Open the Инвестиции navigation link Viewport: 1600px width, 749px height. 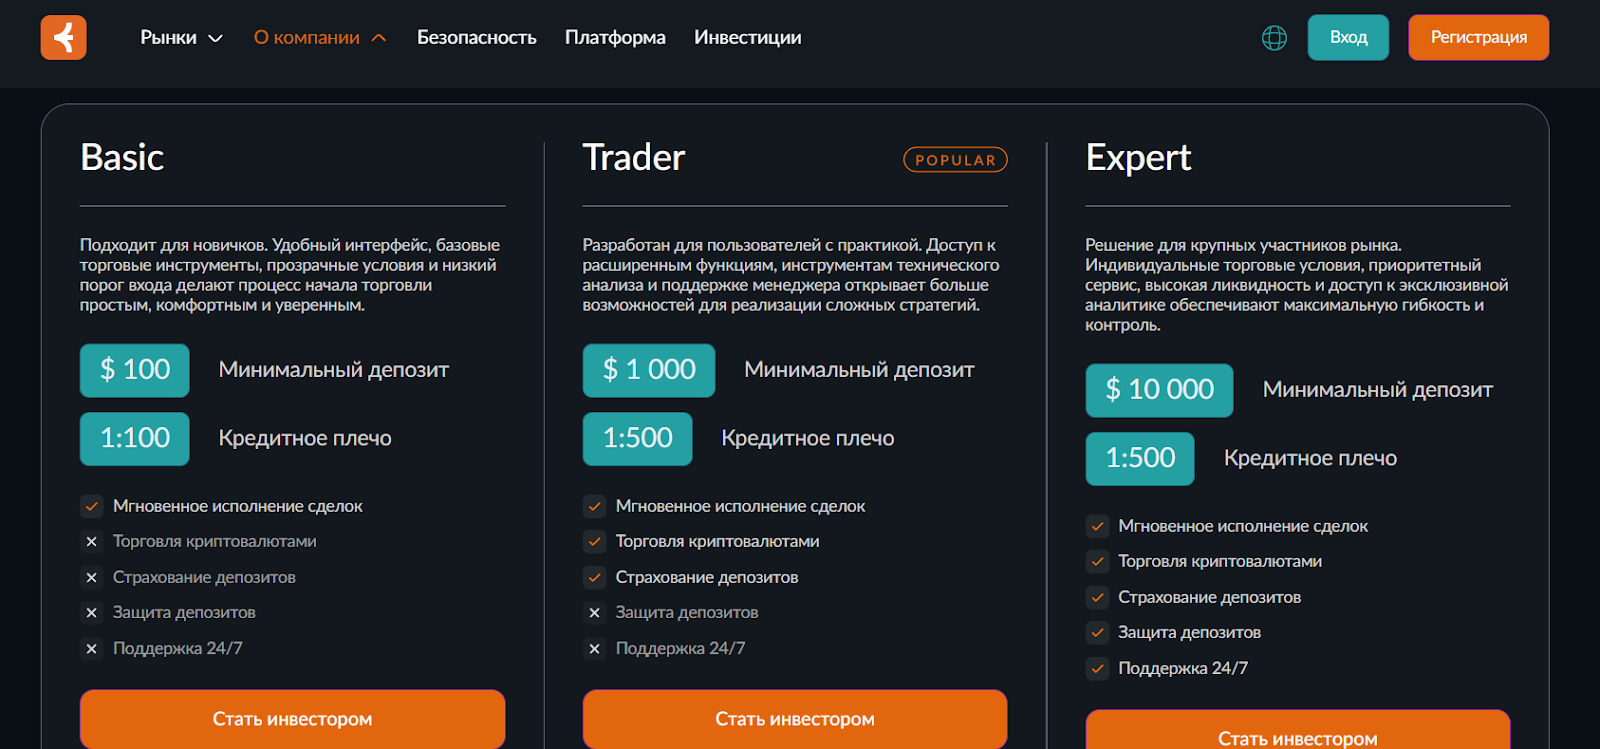pyautogui.click(x=747, y=38)
